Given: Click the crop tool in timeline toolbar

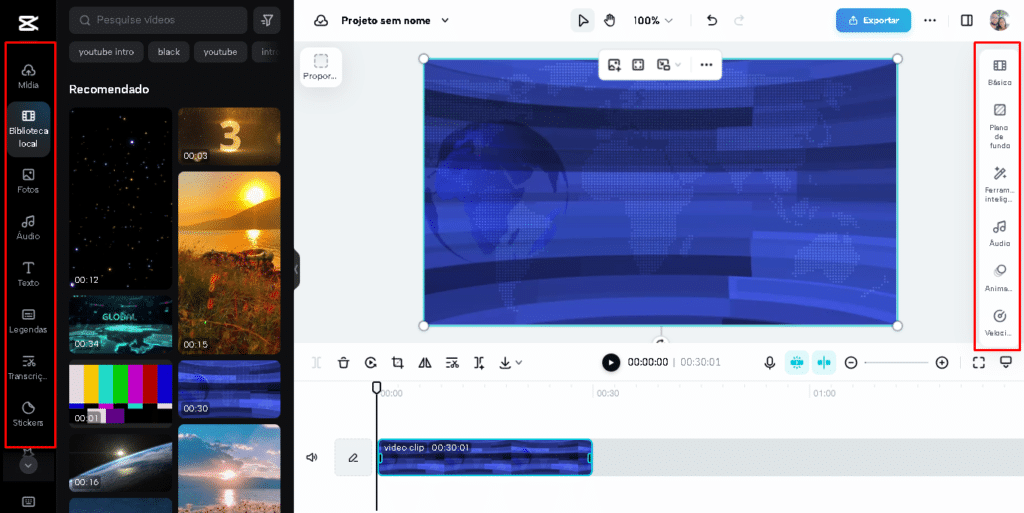Looking at the screenshot, I should 397,362.
